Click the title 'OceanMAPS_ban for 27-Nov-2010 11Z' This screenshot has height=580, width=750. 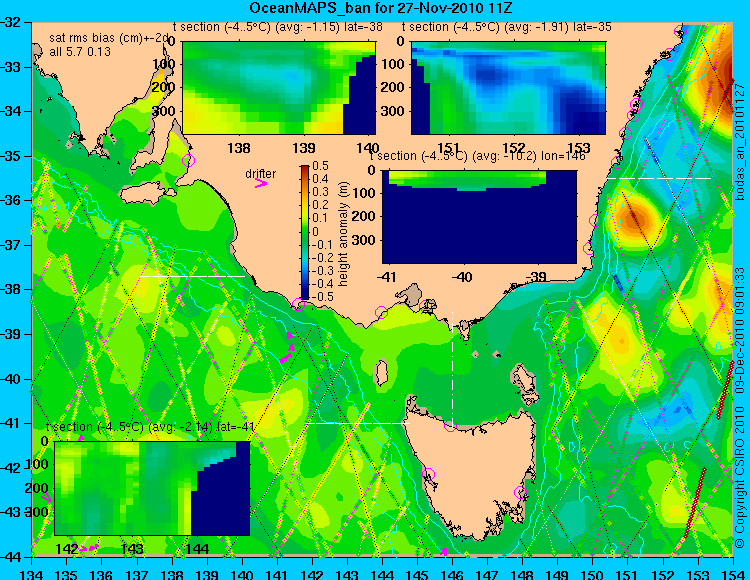(x=381, y=8)
